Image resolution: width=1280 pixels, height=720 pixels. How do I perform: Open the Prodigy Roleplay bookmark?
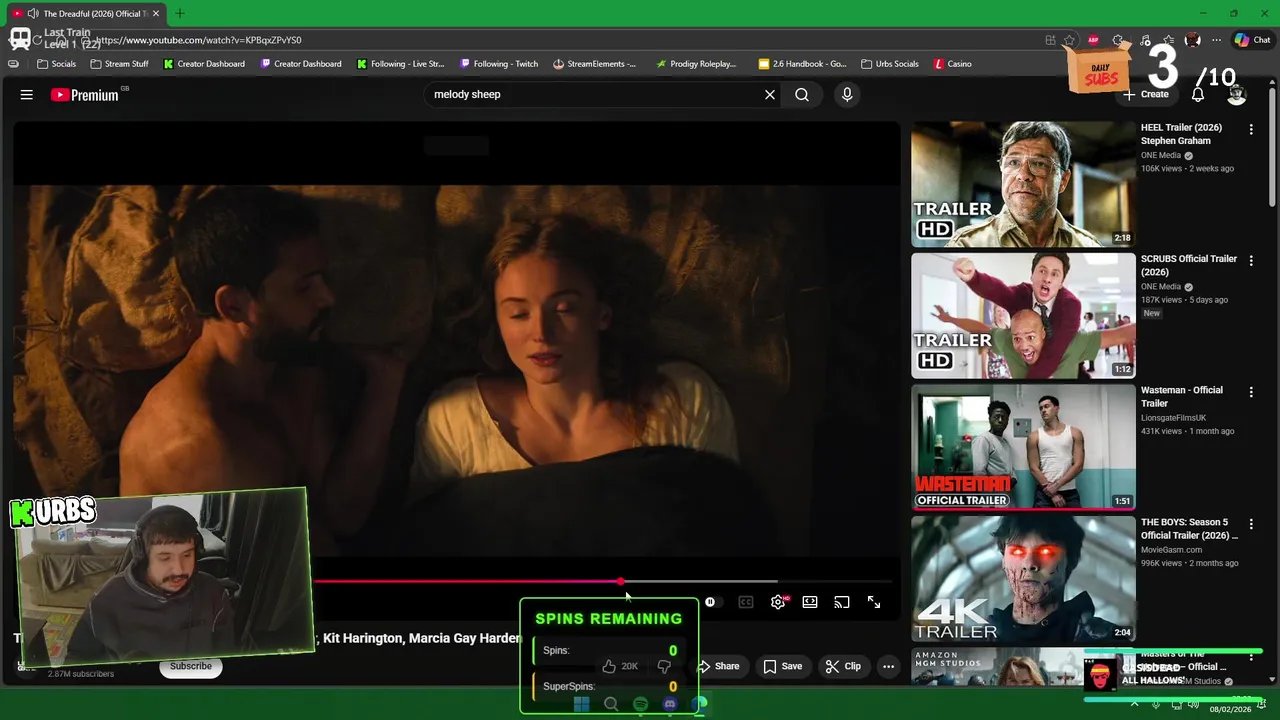(x=696, y=64)
